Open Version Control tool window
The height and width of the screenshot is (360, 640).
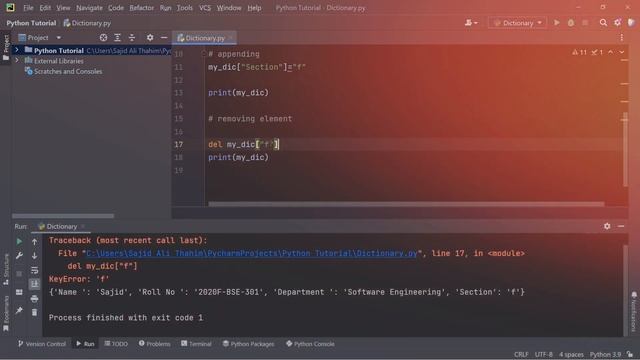point(42,344)
